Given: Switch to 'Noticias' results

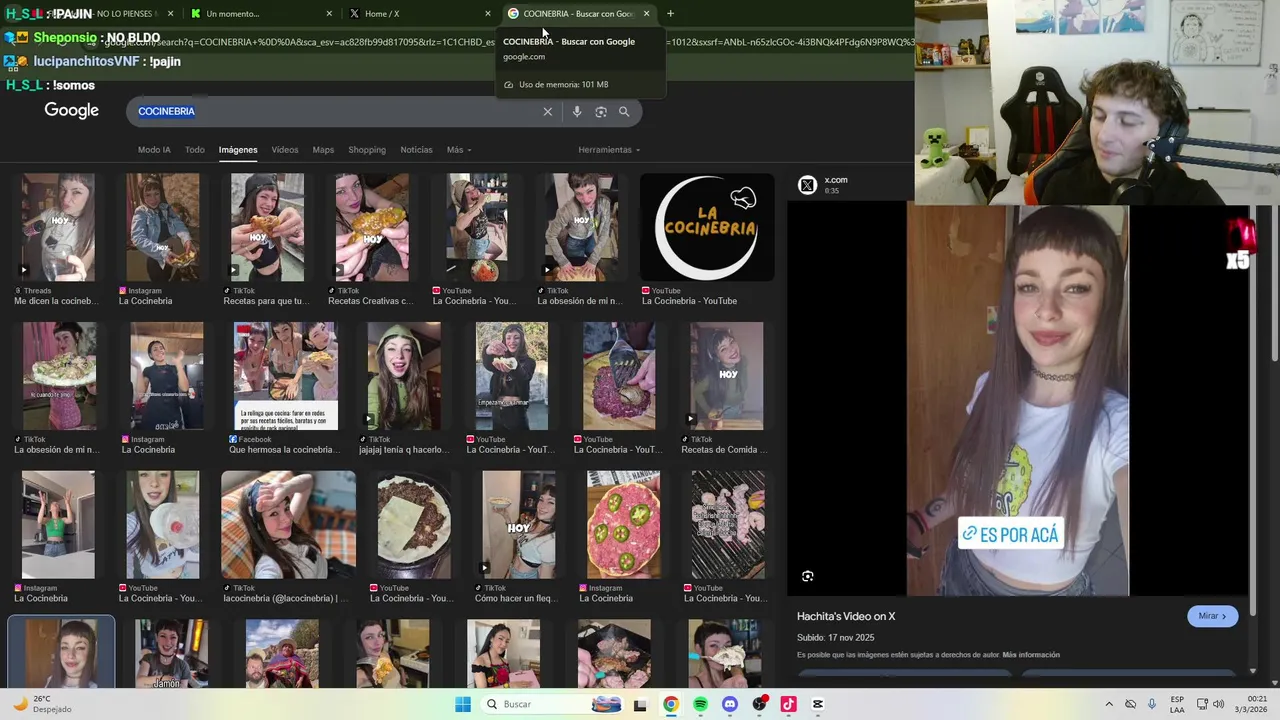Looking at the screenshot, I should [x=416, y=150].
